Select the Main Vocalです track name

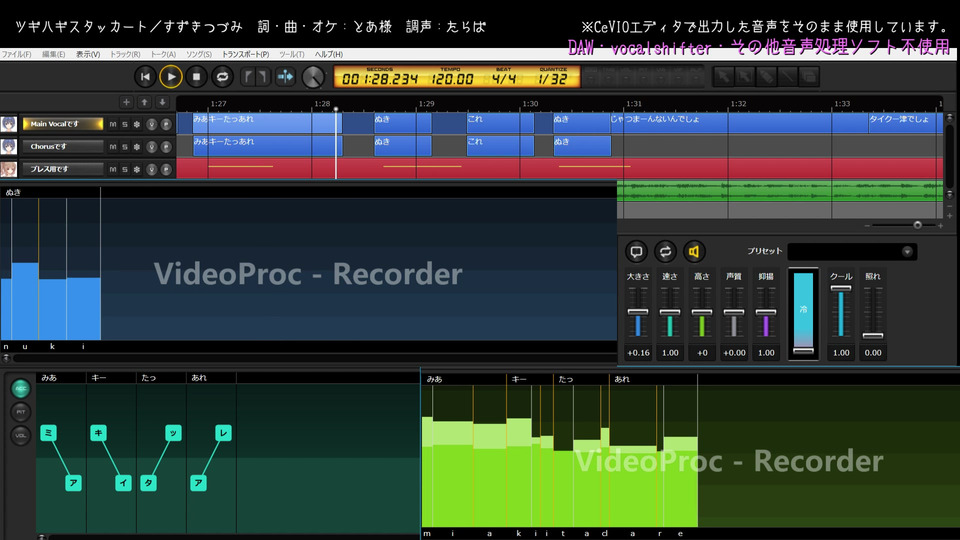(x=62, y=124)
